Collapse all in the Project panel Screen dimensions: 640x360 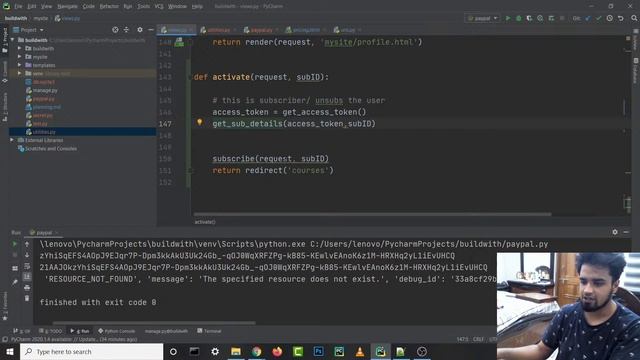127,30
